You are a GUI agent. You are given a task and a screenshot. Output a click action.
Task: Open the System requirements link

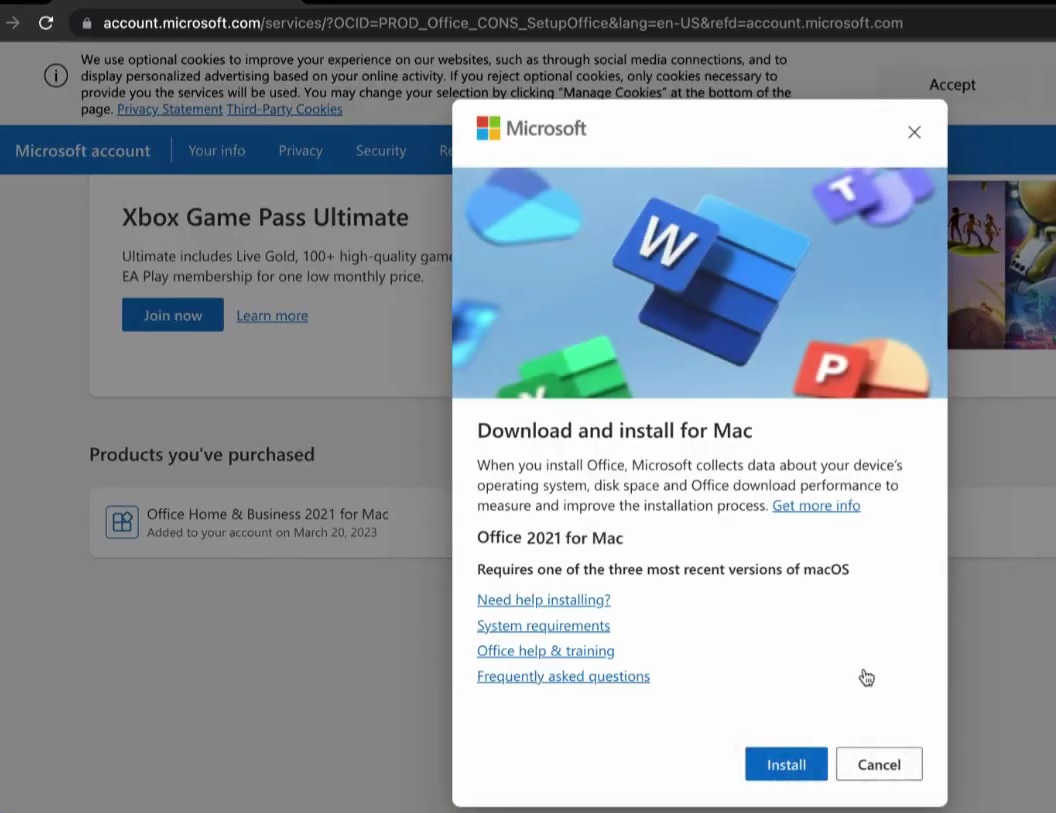pyautogui.click(x=543, y=625)
